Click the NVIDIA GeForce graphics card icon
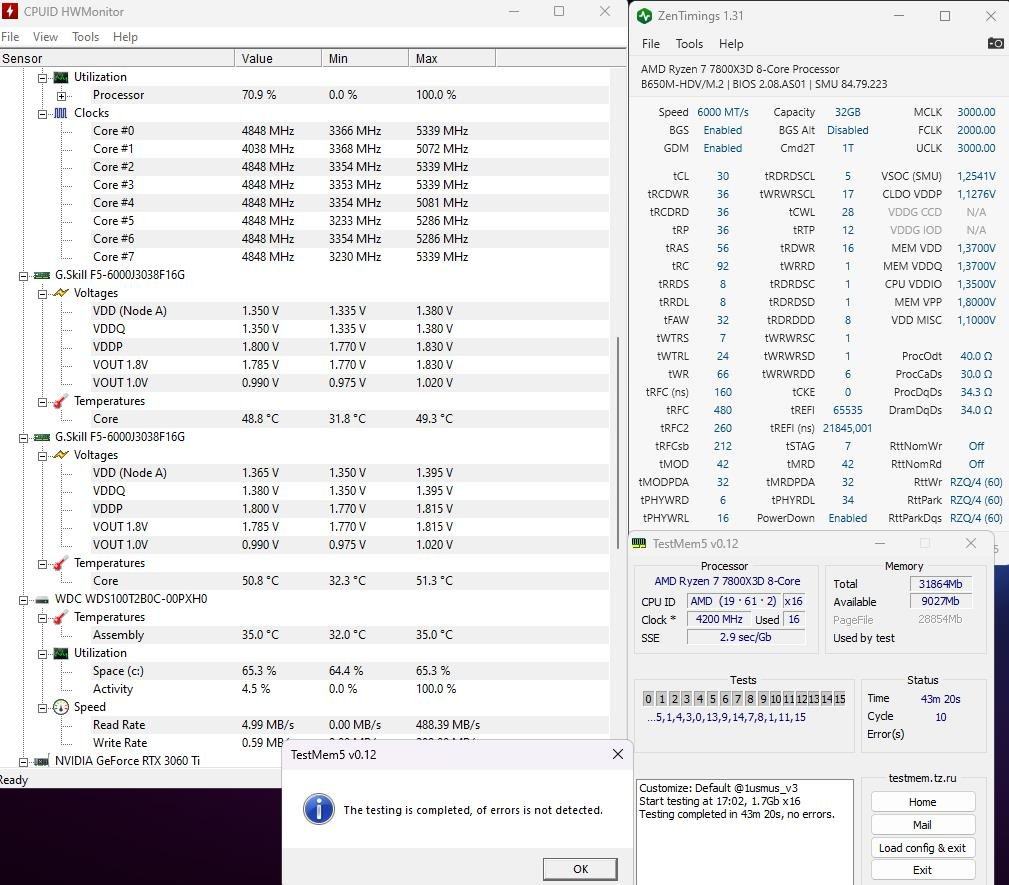Image resolution: width=1009 pixels, height=885 pixels. point(42,761)
